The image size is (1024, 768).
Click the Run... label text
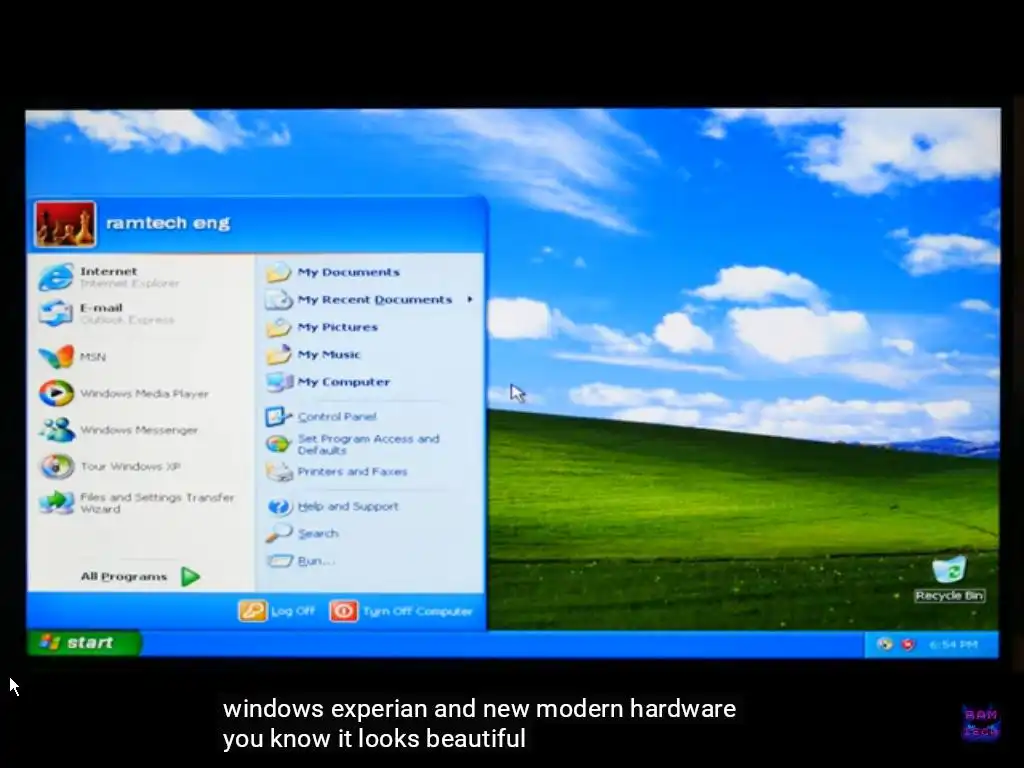tap(316, 561)
